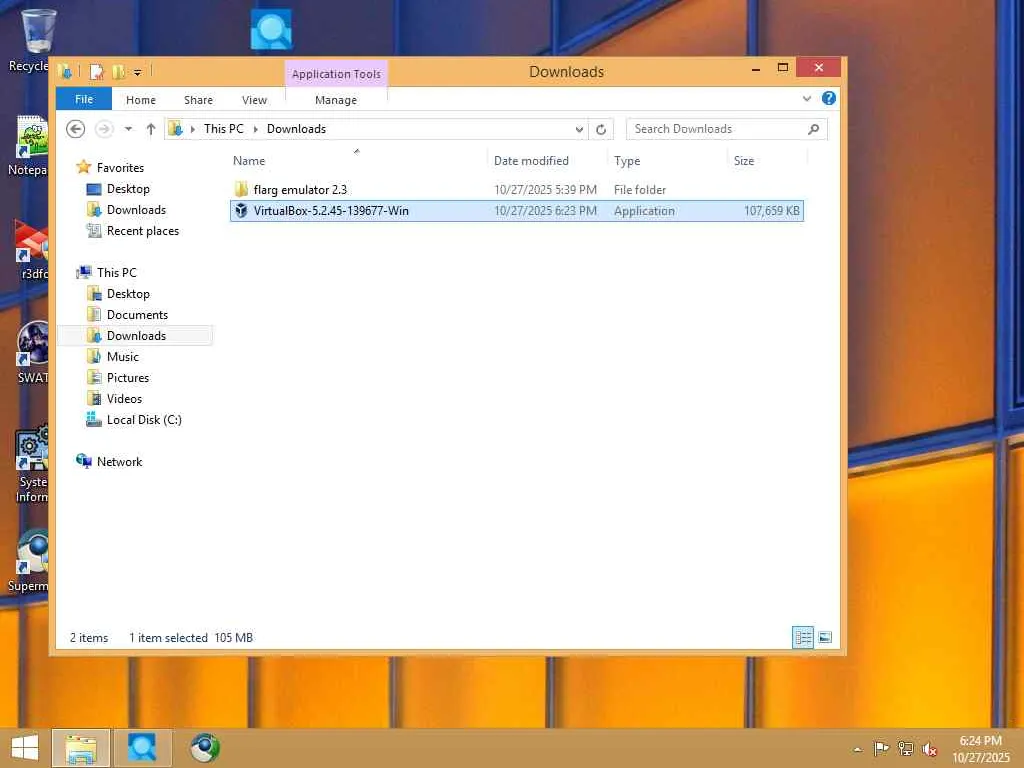Viewport: 1024px width, 768px height.
Task: Go back with the Back arrow button
Action: point(76,129)
